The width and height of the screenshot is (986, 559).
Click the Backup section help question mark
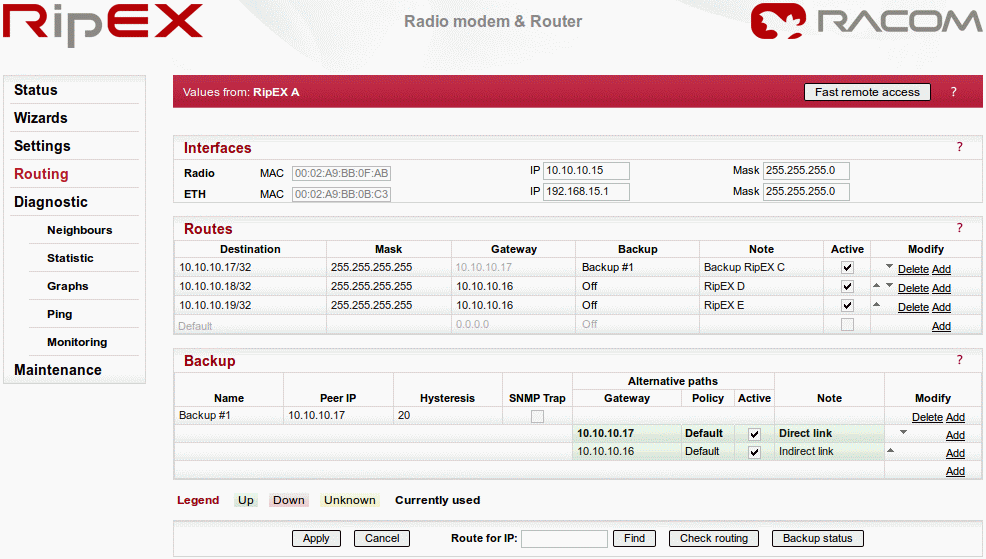click(x=959, y=360)
